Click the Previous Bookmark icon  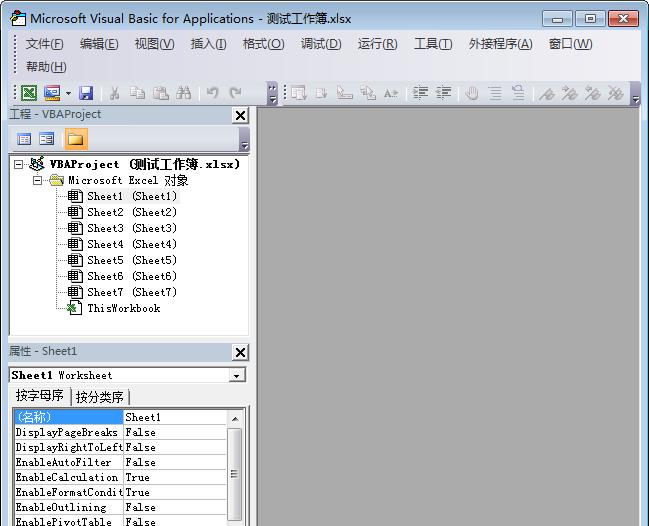(x=592, y=93)
